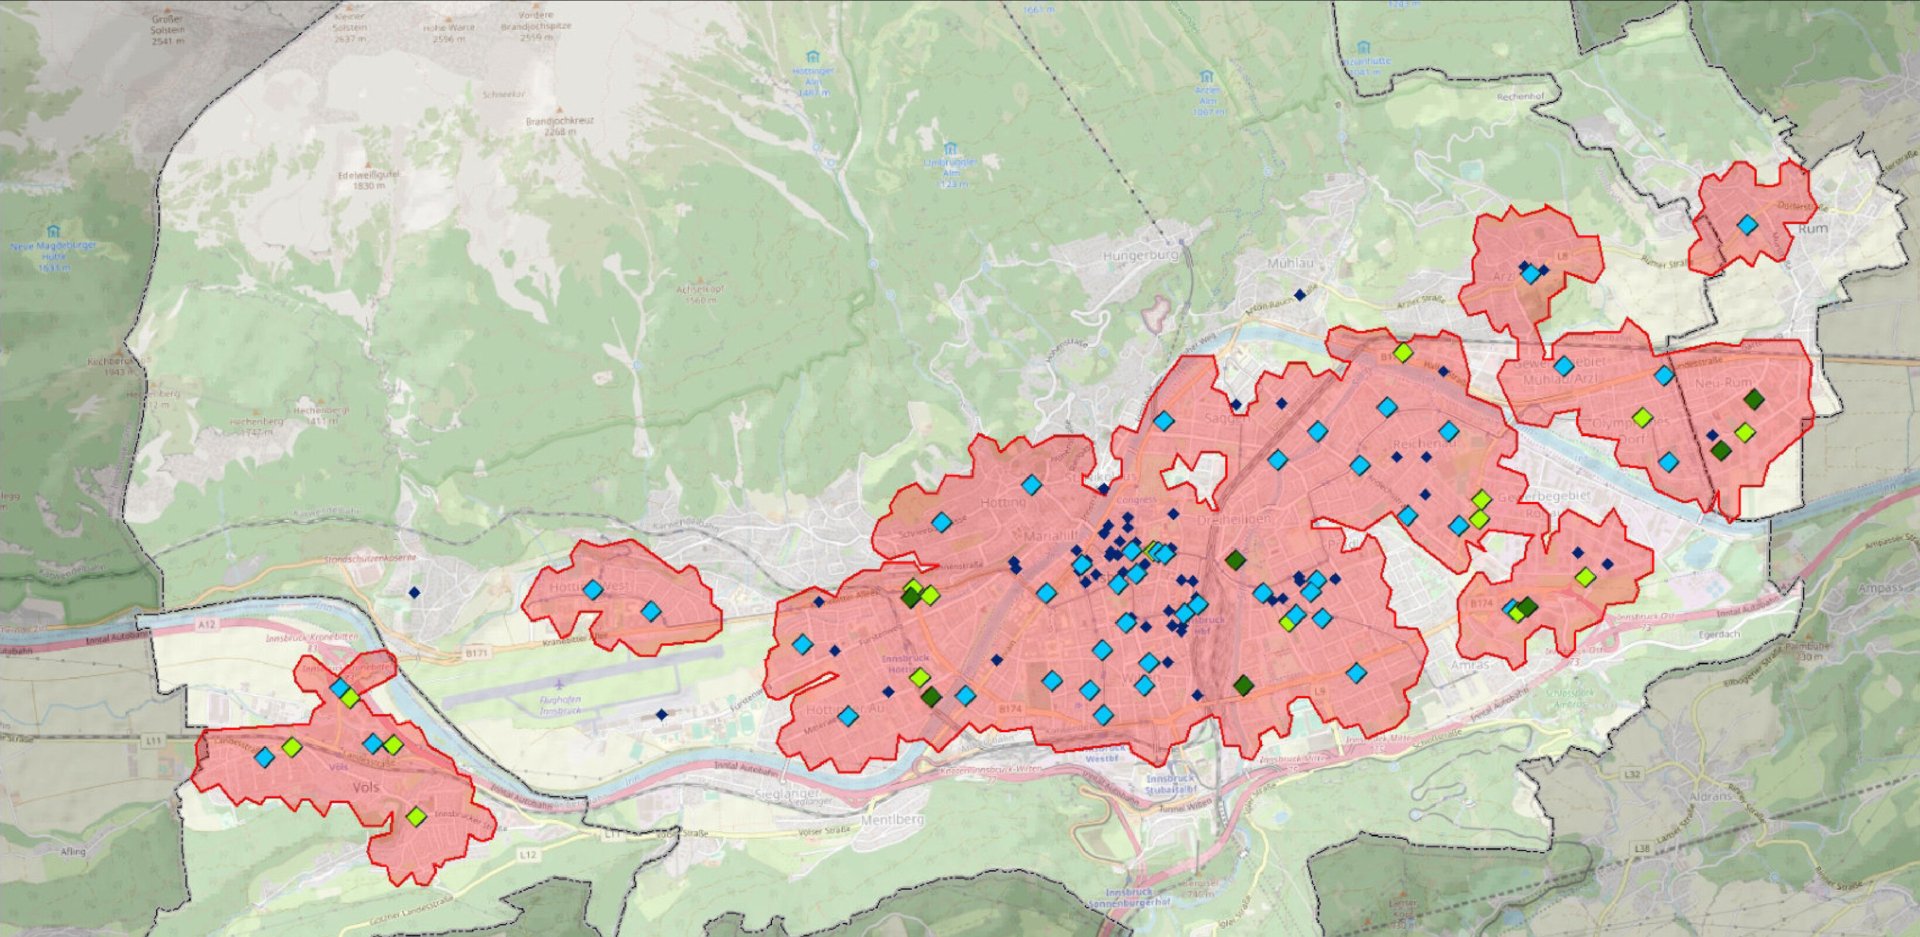Click the Höttinger Alm hut icon
This screenshot has height=937, width=1920.
pos(813,57)
